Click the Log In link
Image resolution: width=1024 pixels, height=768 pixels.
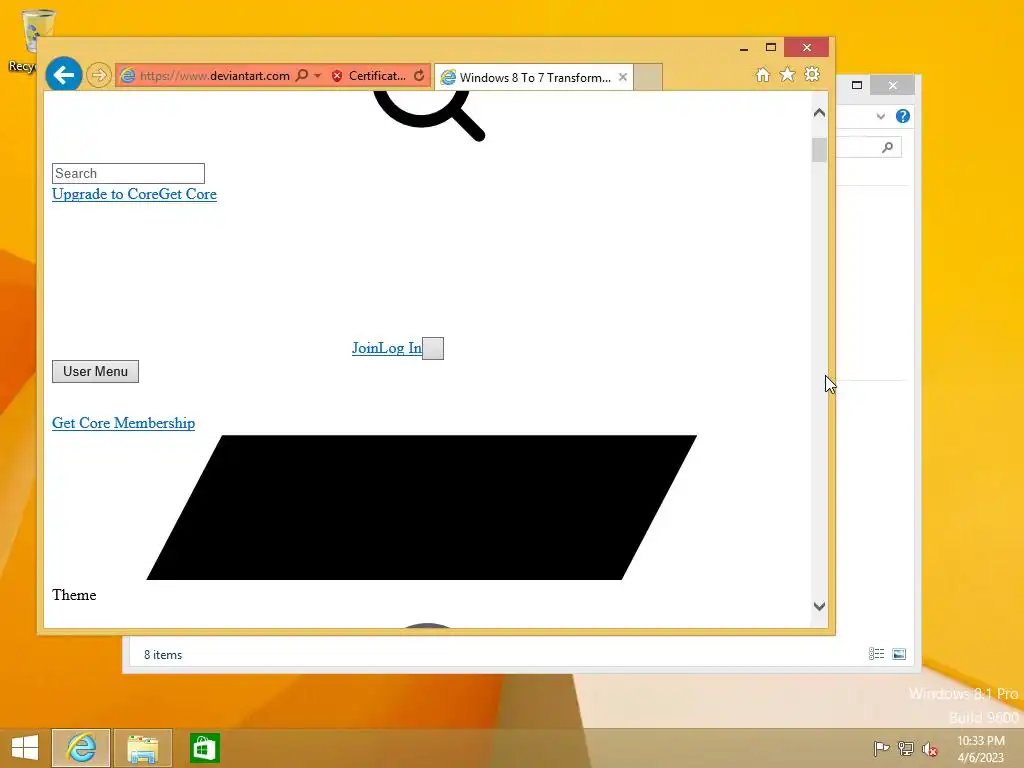click(x=400, y=348)
